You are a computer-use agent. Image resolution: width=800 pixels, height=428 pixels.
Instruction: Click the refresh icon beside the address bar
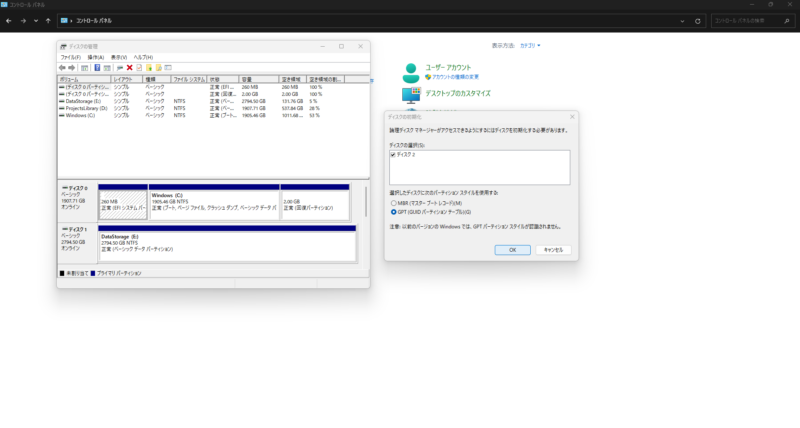coord(697,21)
